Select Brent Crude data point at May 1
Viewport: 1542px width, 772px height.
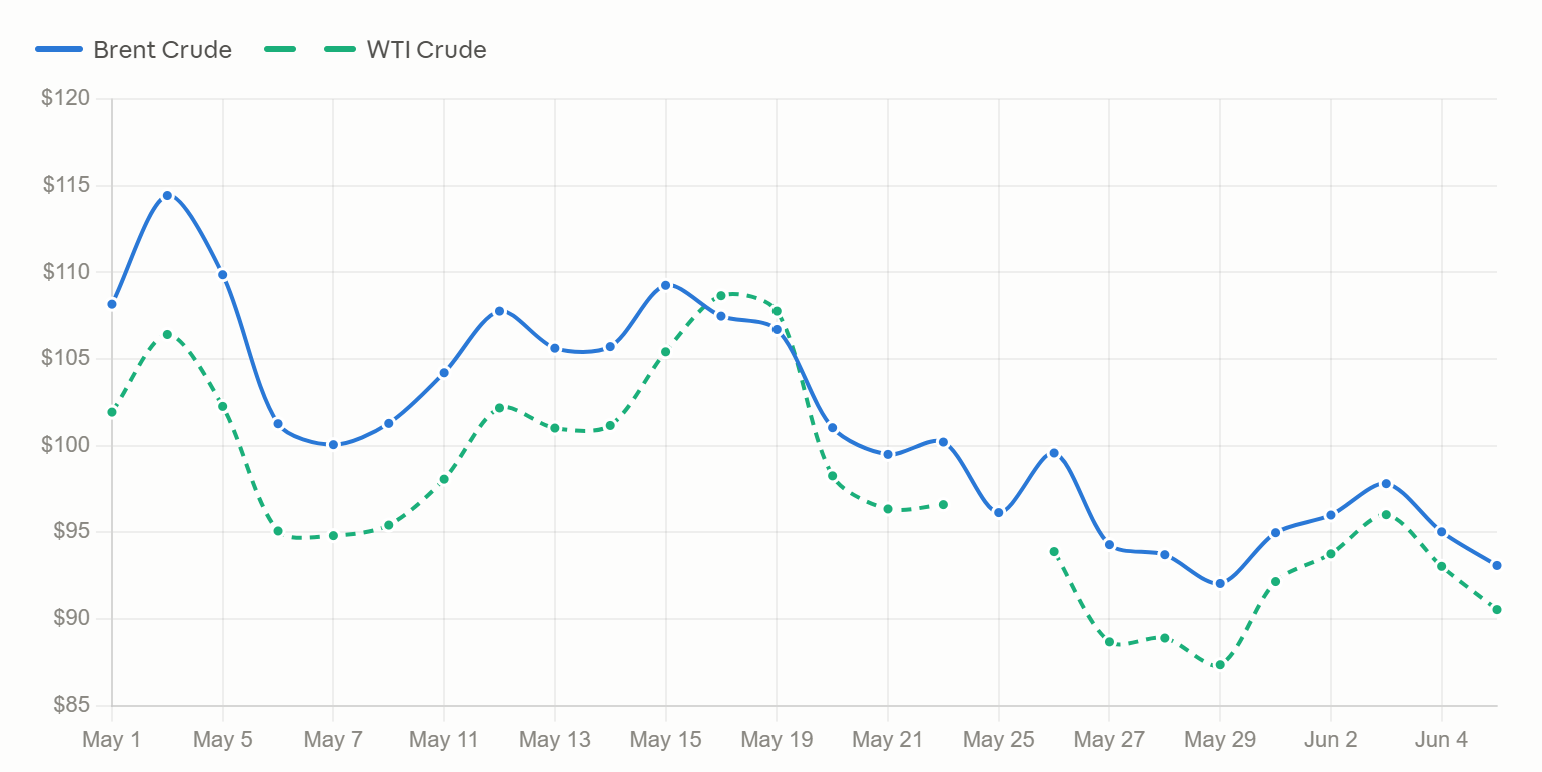click(x=112, y=304)
